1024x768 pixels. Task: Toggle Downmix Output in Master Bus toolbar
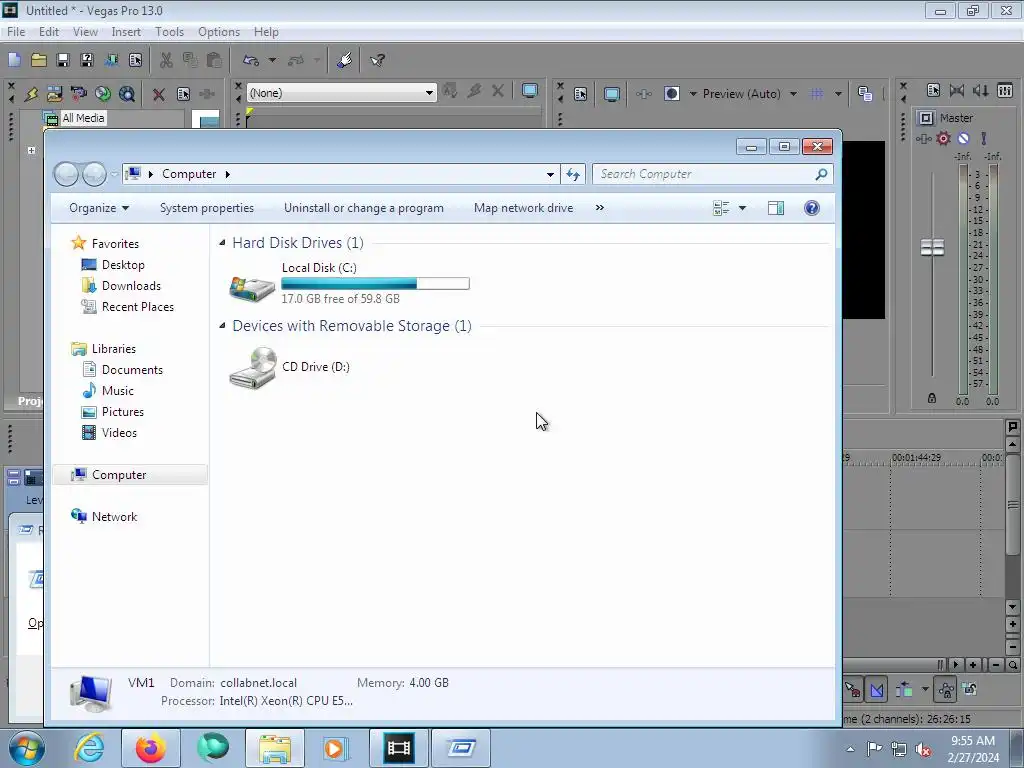point(957,91)
